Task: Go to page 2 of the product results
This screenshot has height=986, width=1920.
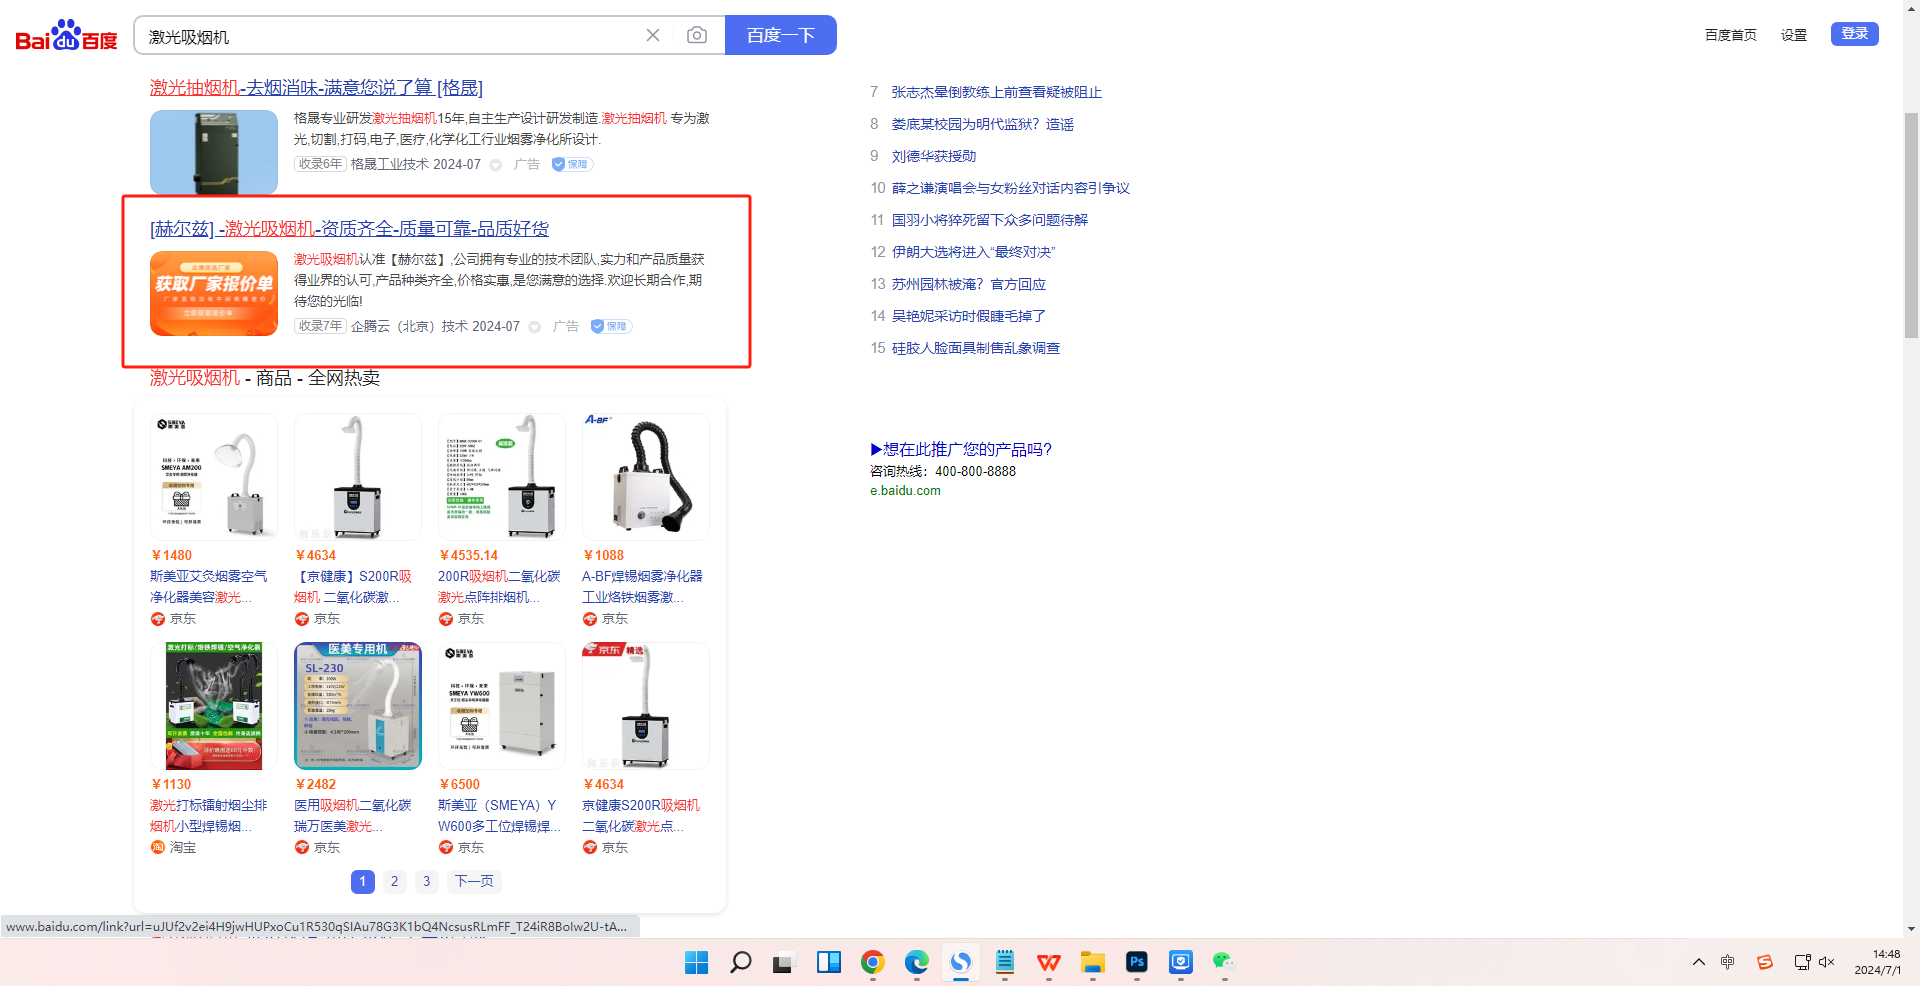Action: pos(394,881)
